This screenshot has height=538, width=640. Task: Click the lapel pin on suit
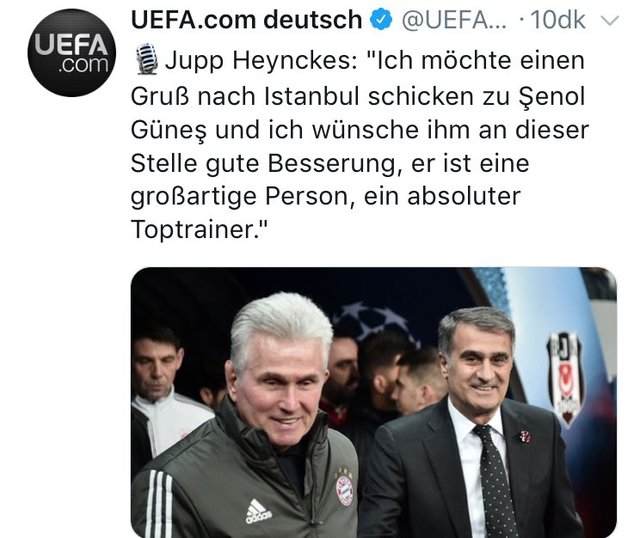[525, 436]
